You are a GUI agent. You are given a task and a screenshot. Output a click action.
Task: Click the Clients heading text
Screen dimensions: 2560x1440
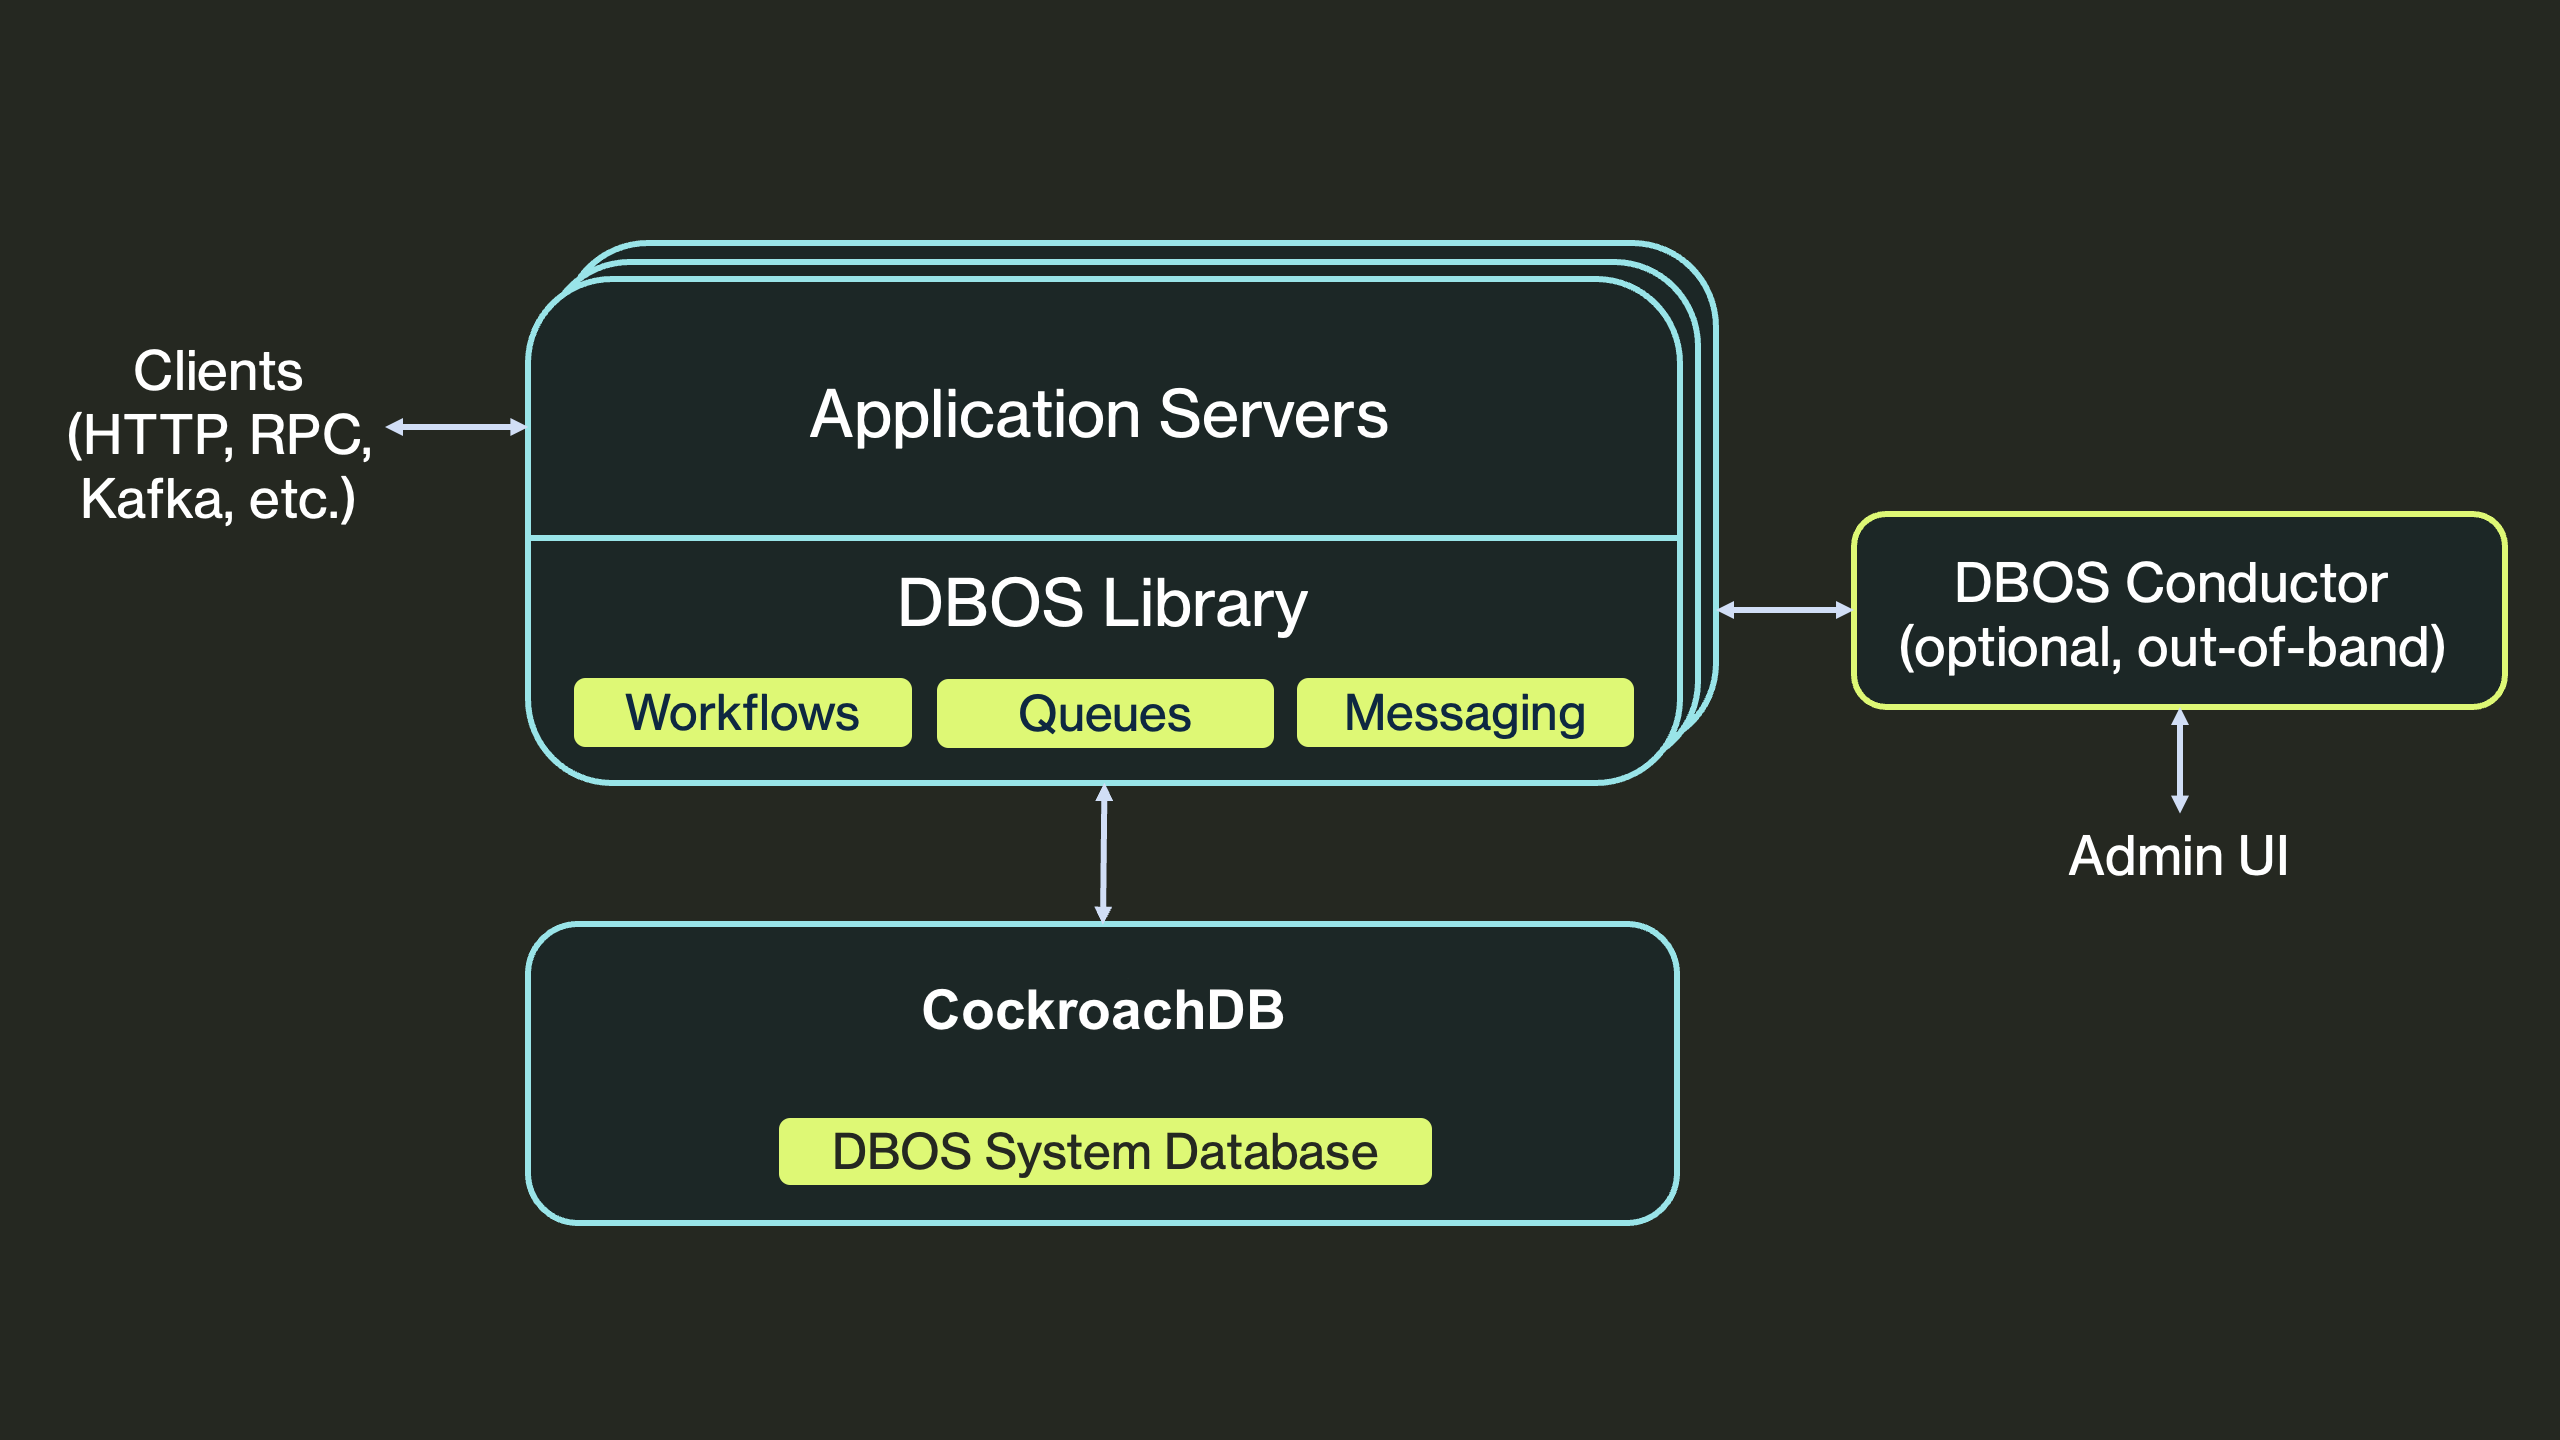pyautogui.click(x=218, y=371)
